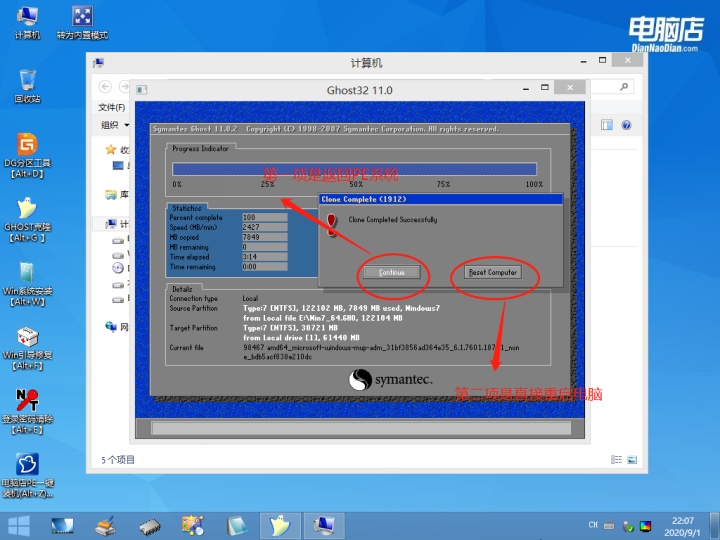
Task: Open the monitor icon in taskbar
Action: point(62,526)
